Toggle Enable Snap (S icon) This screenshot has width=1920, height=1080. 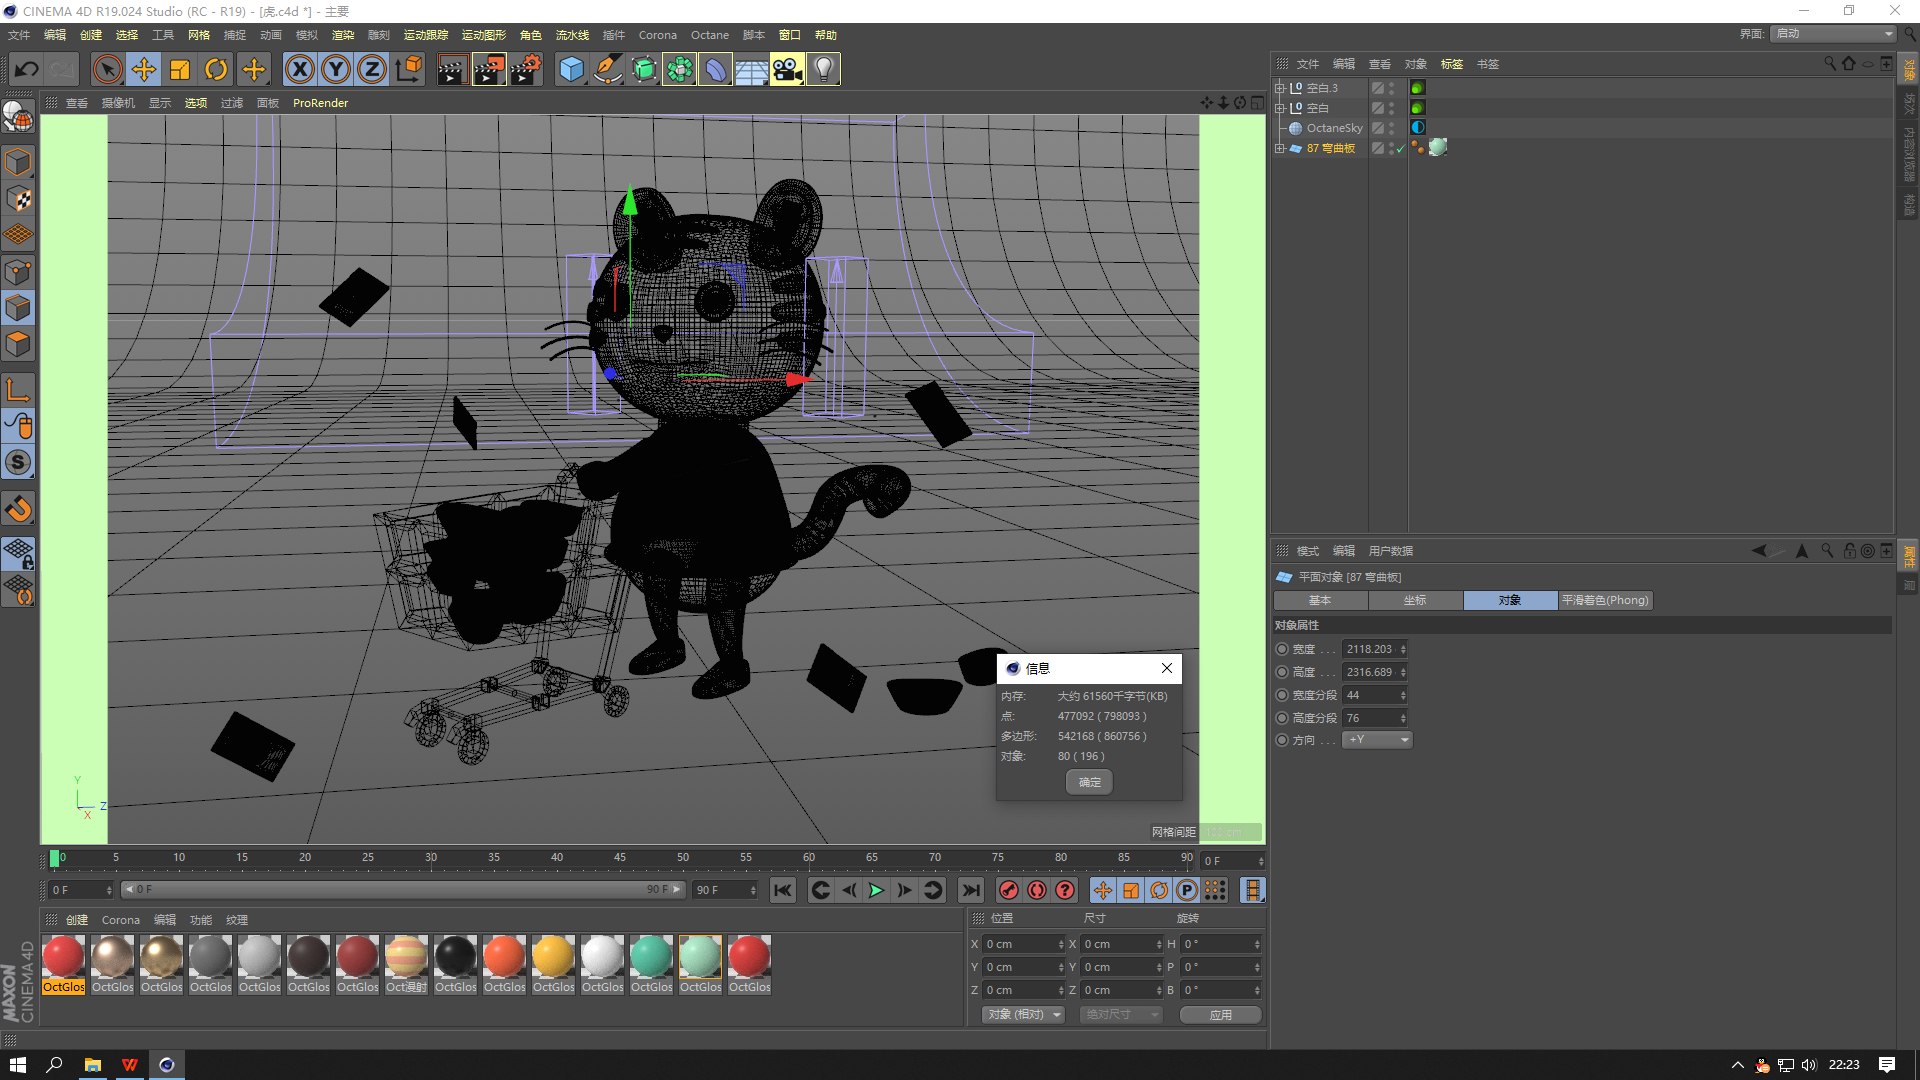18,463
